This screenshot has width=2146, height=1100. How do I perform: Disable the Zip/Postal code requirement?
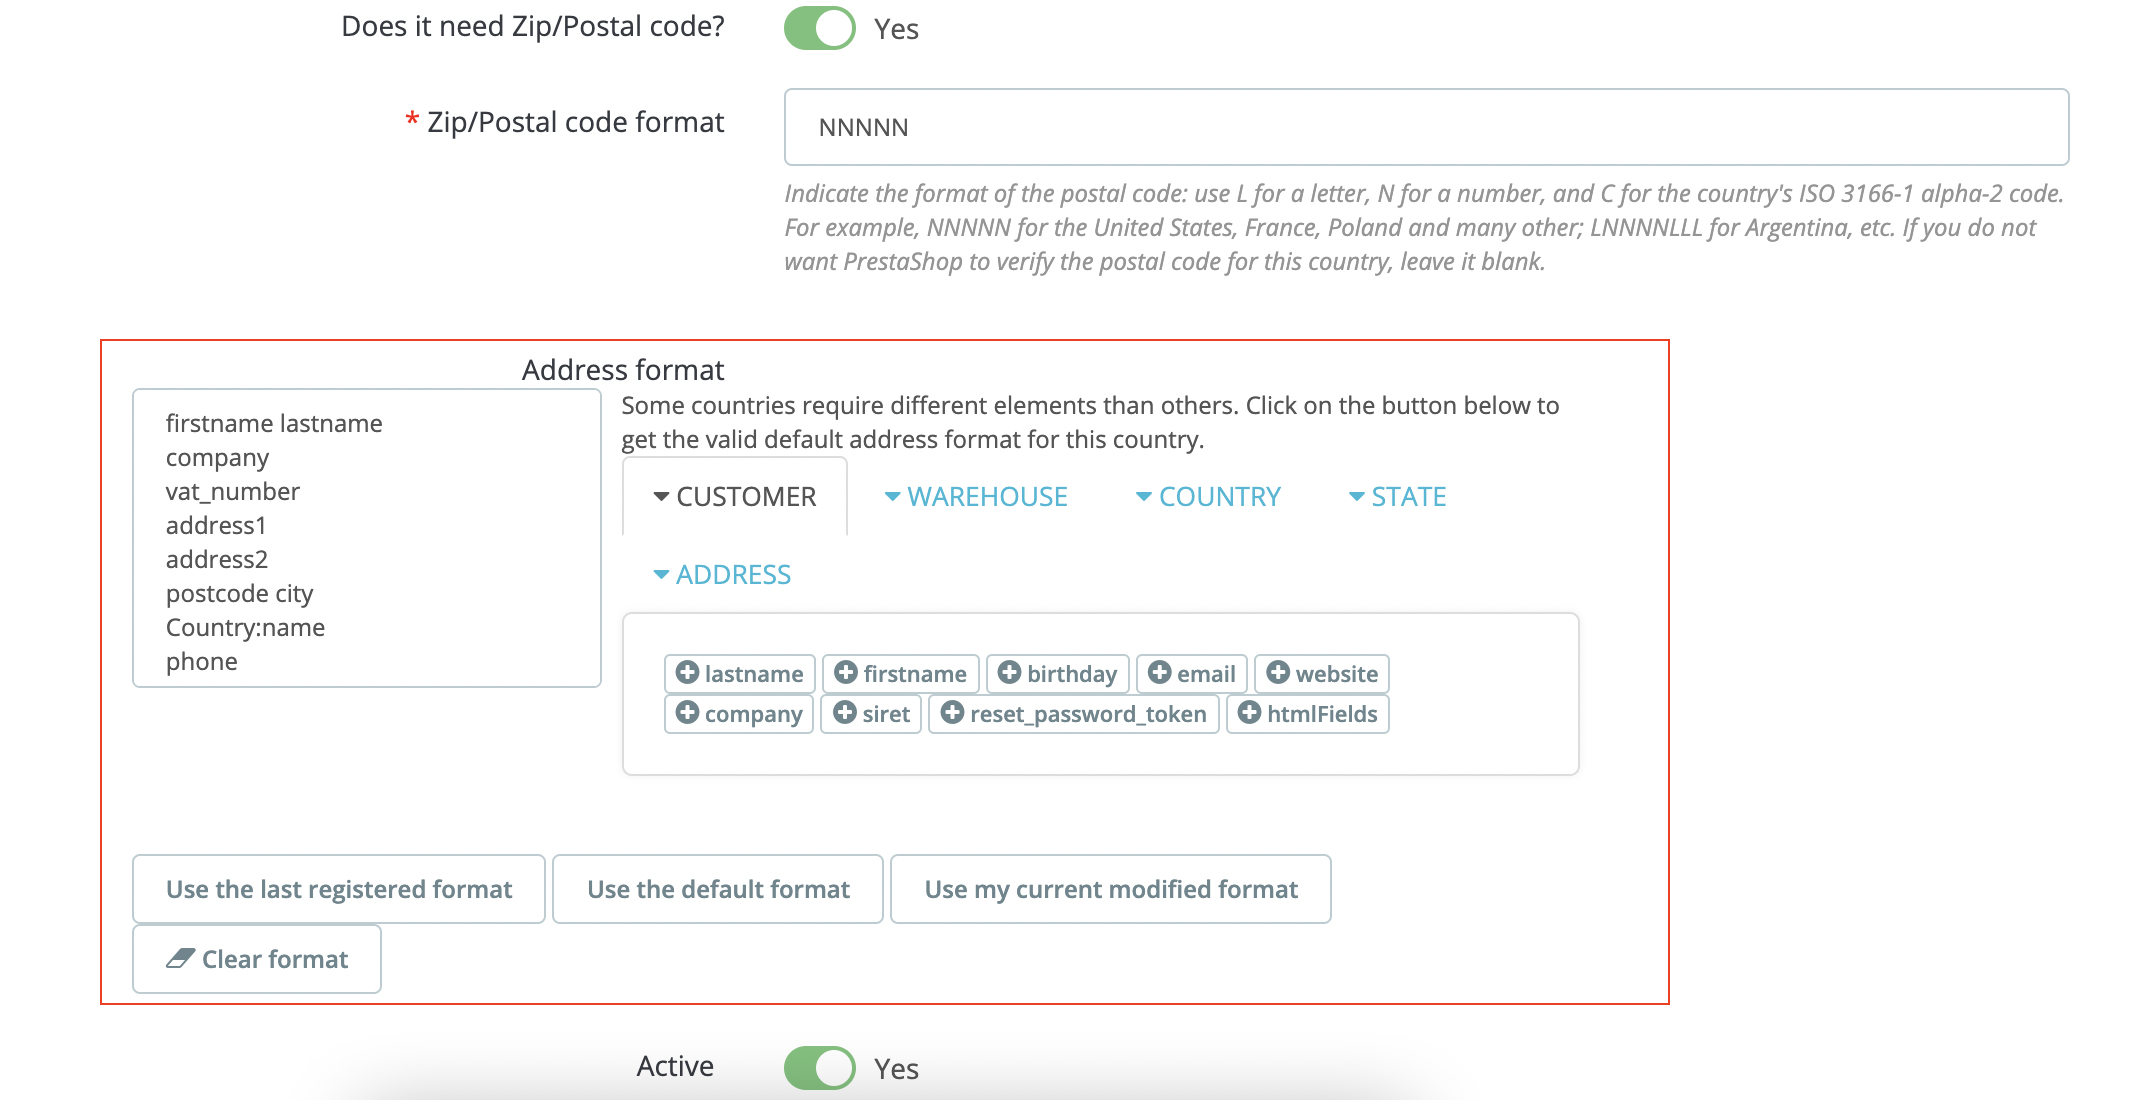click(x=818, y=27)
